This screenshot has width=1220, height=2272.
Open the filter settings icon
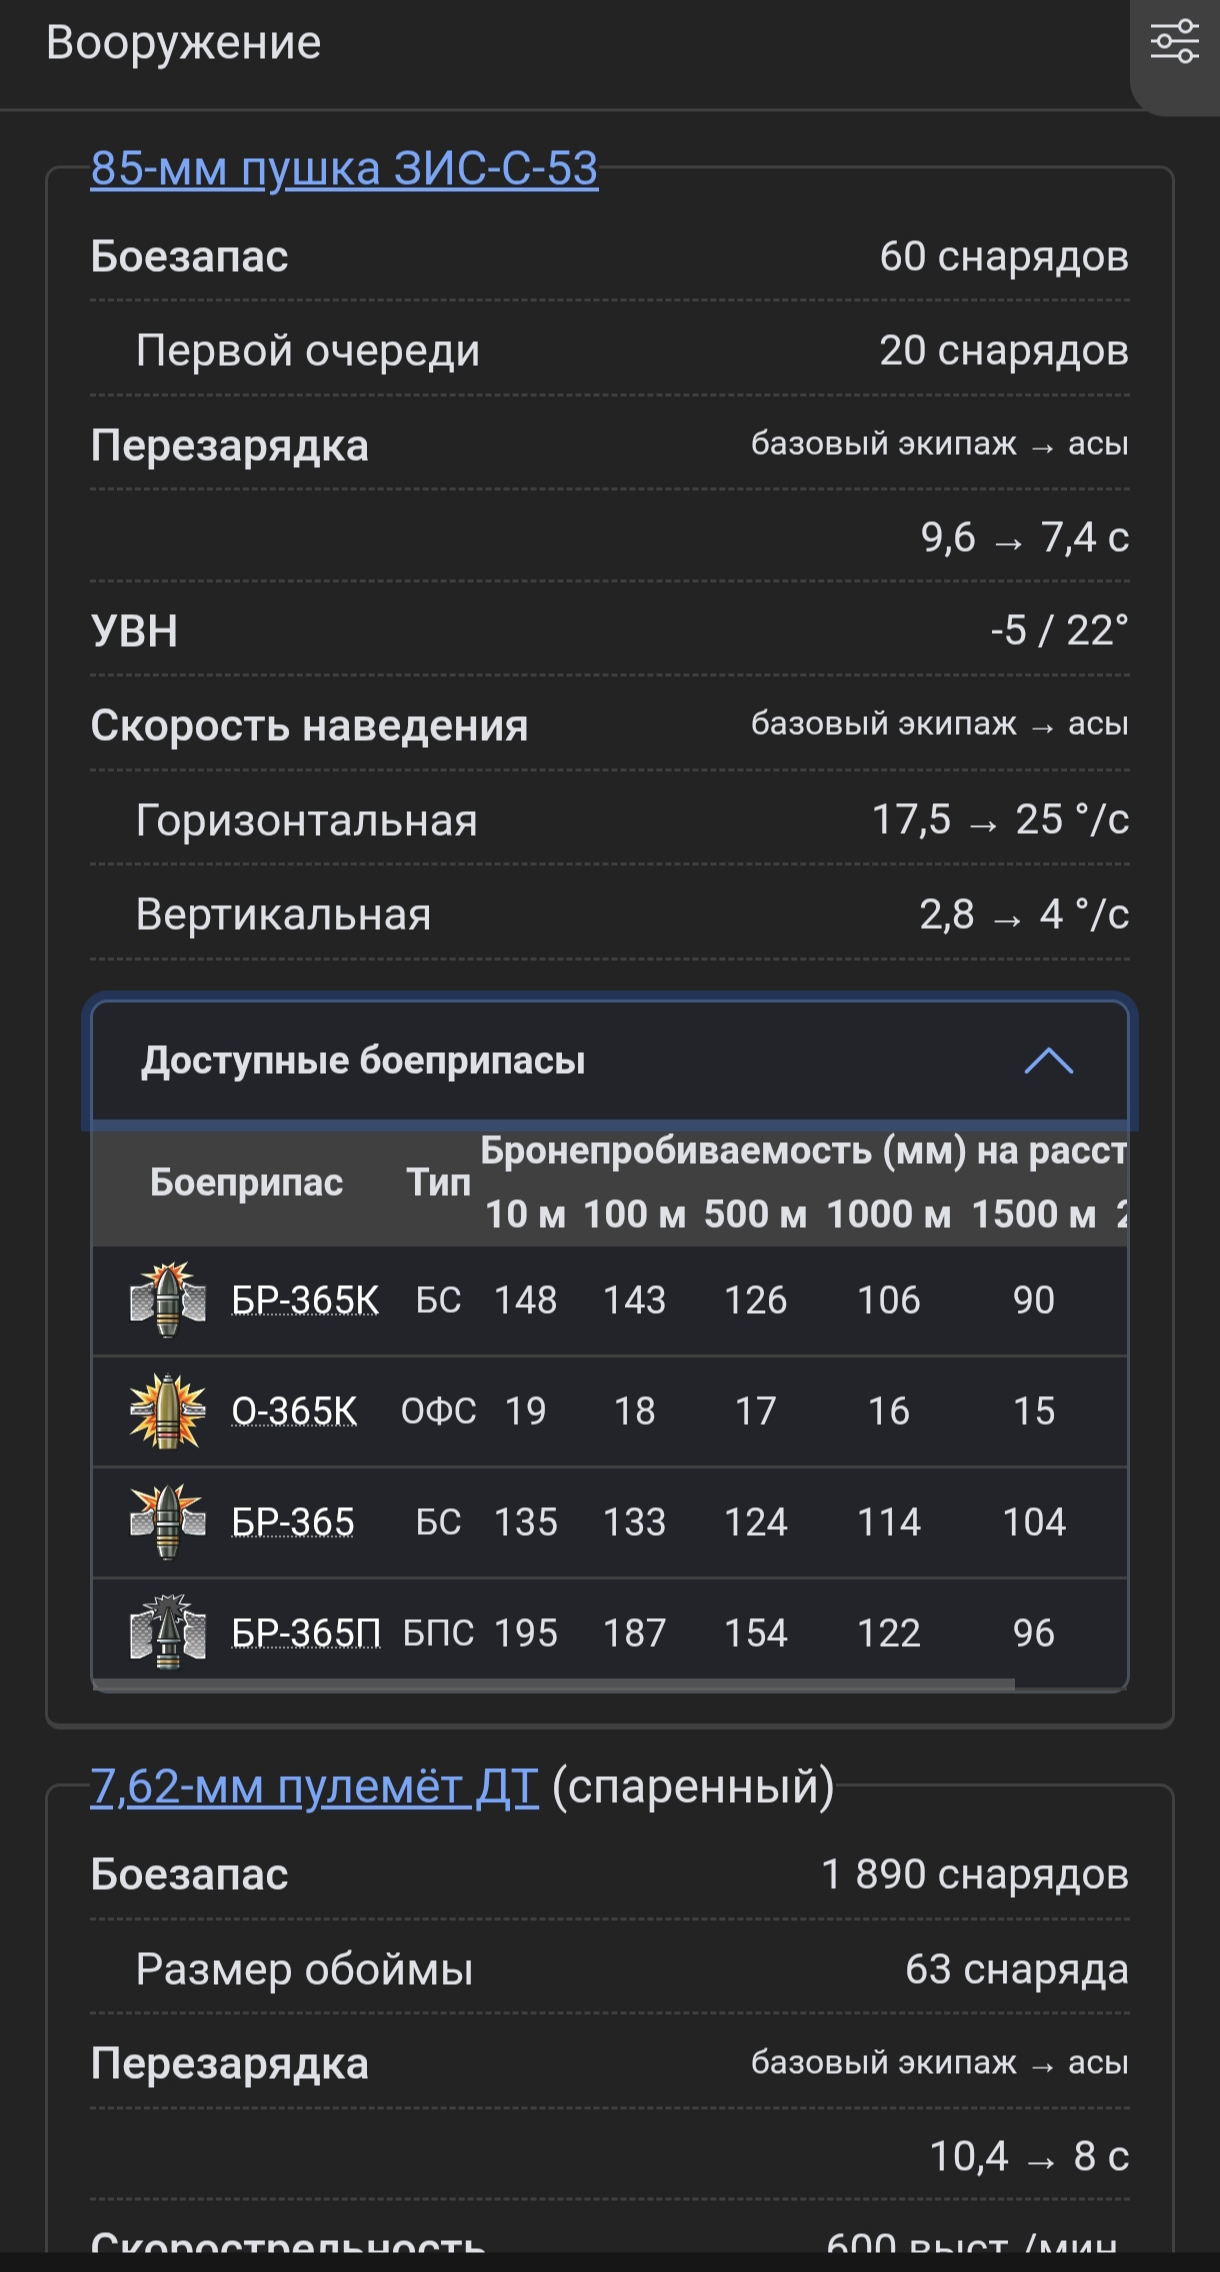coord(1174,42)
